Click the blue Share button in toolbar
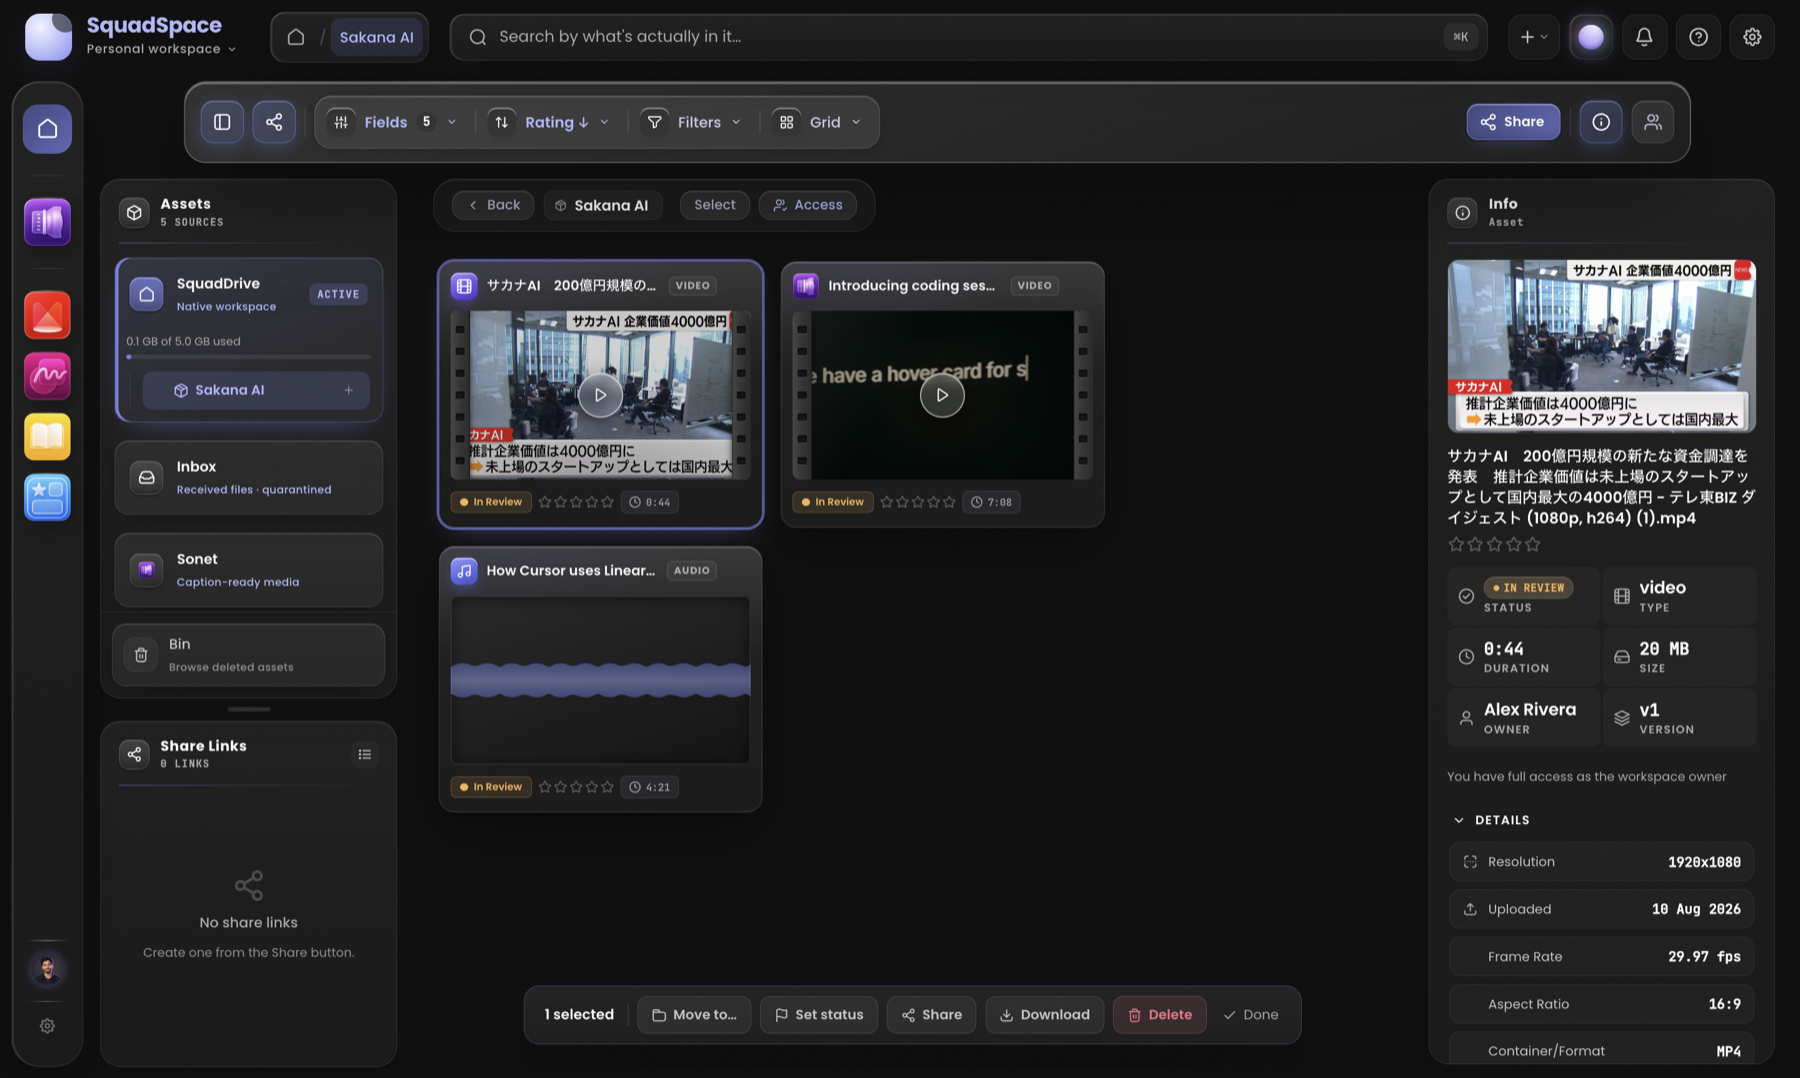Image resolution: width=1800 pixels, height=1078 pixels. click(1513, 122)
